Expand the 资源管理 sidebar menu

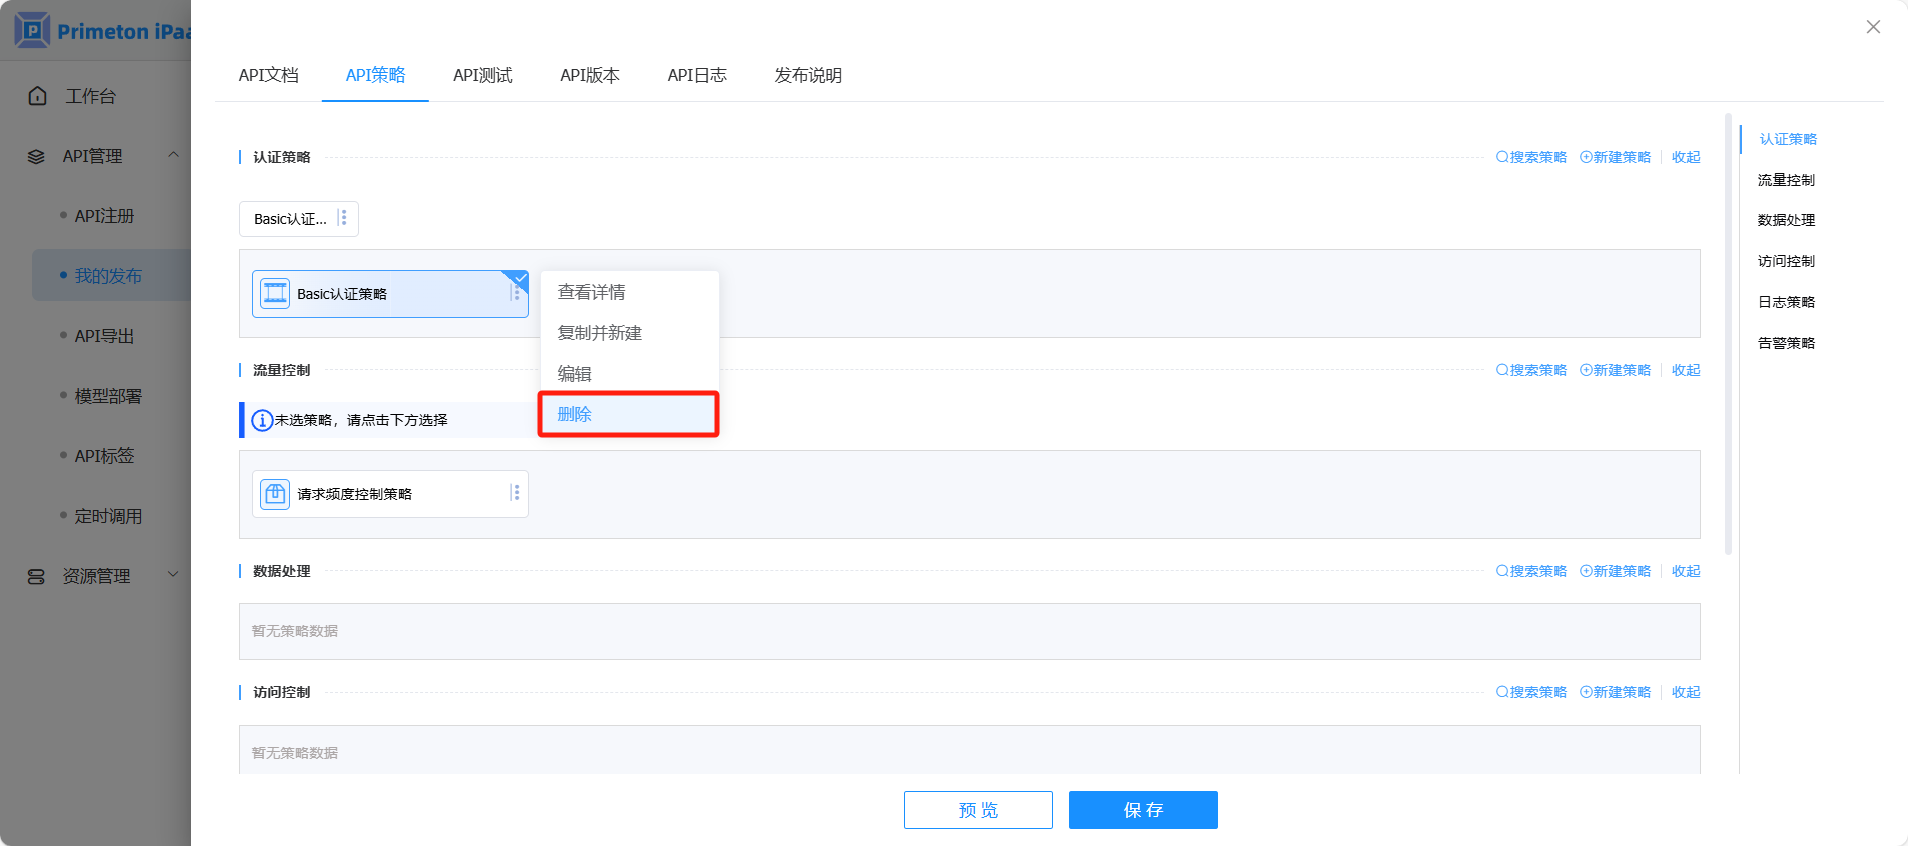click(x=173, y=575)
